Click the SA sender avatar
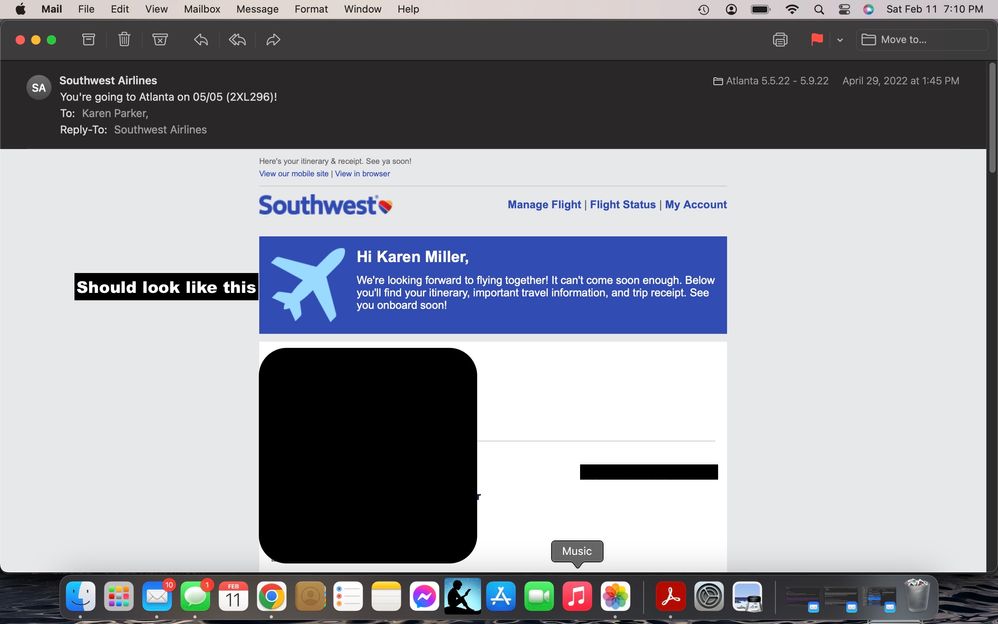The image size is (998, 624). tap(39, 88)
